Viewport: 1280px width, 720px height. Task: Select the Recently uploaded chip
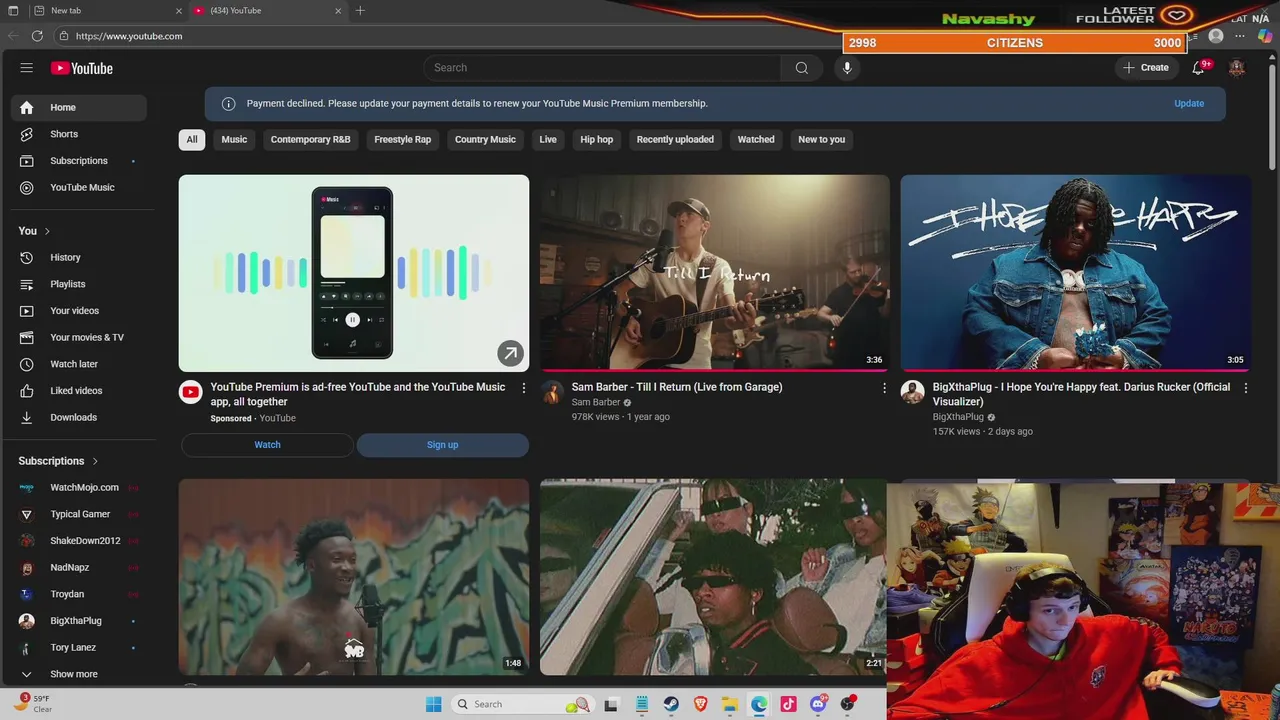(675, 139)
